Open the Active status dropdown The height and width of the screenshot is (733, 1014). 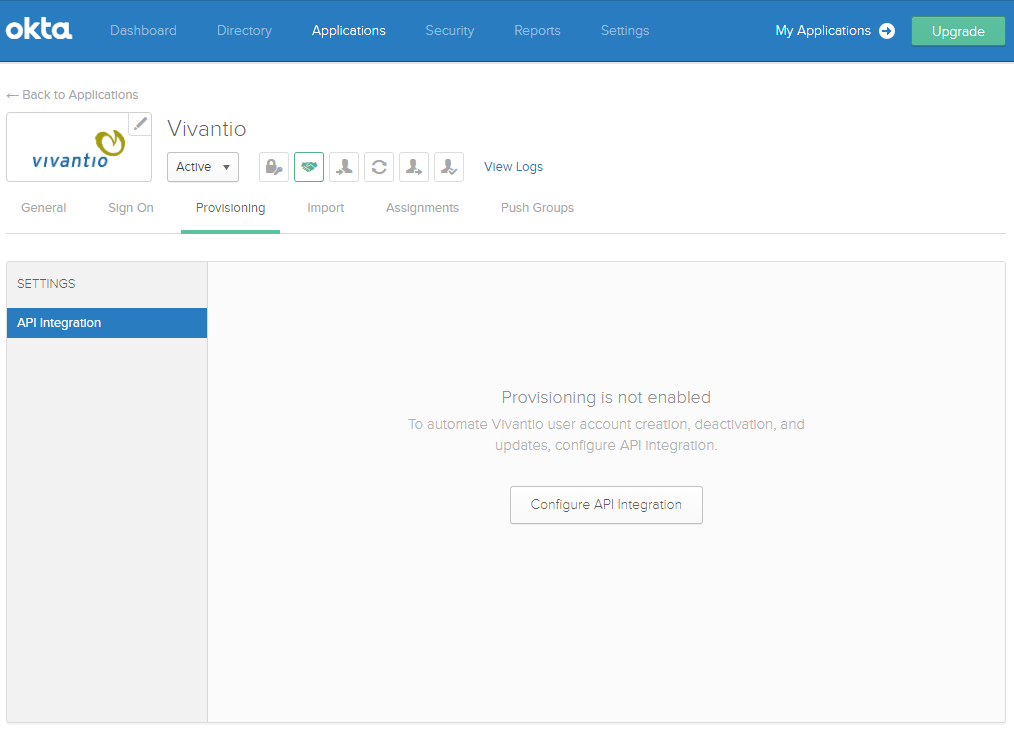[x=203, y=167]
